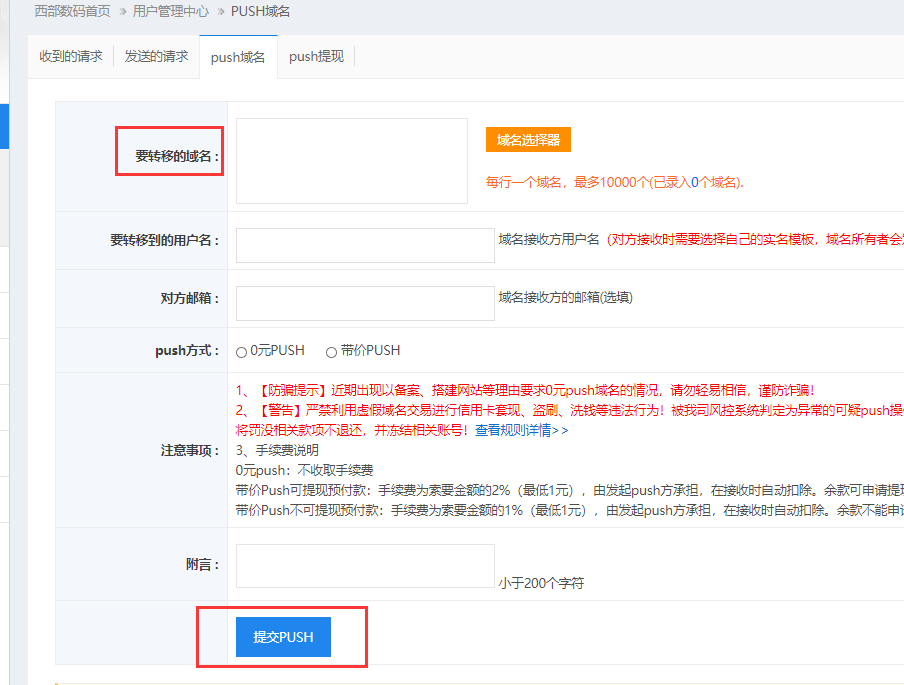Open the 查看规则详情>> link

coord(521,430)
